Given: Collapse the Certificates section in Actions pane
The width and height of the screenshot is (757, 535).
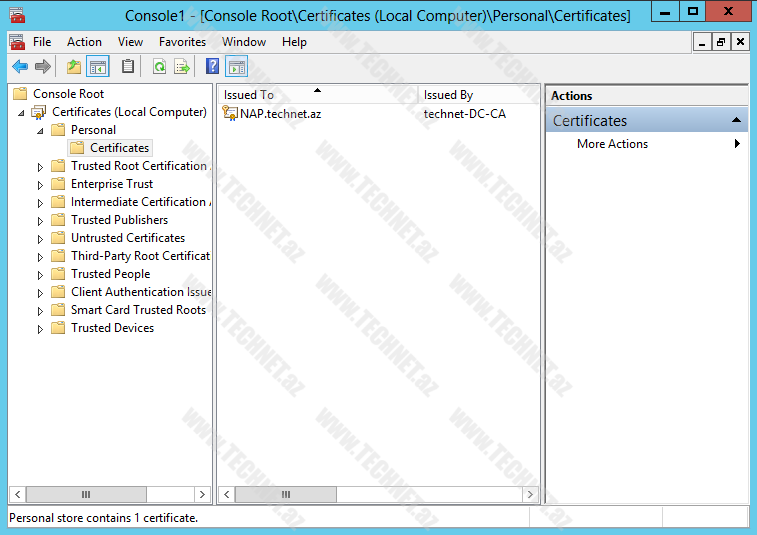Looking at the screenshot, I should [737, 120].
